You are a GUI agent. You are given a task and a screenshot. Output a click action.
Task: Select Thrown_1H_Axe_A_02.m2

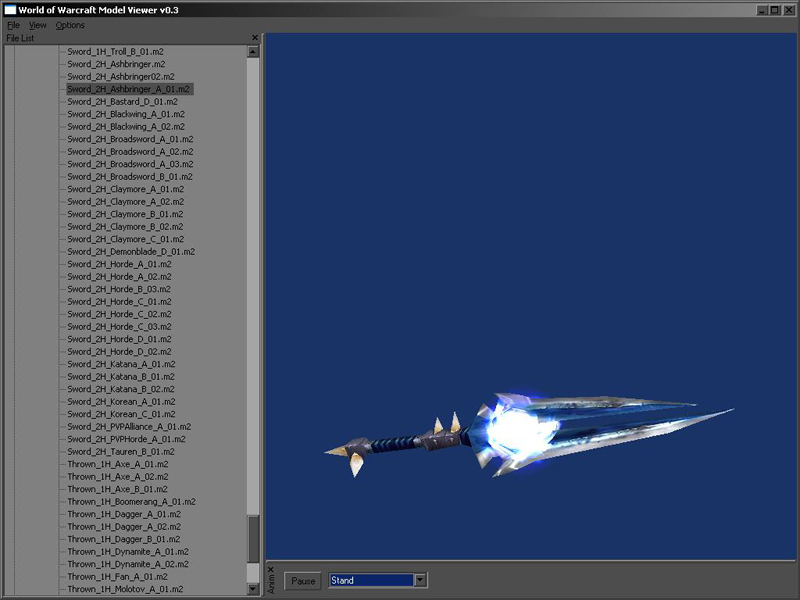(x=118, y=477)
